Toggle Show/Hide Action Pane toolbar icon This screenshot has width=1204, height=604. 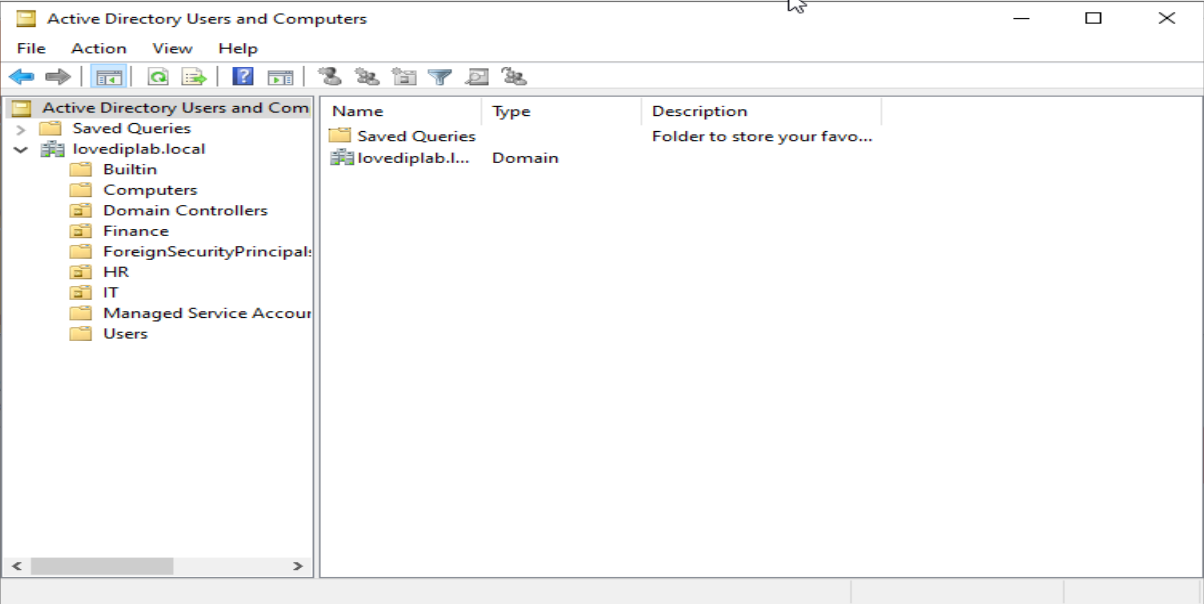(280, 77)
